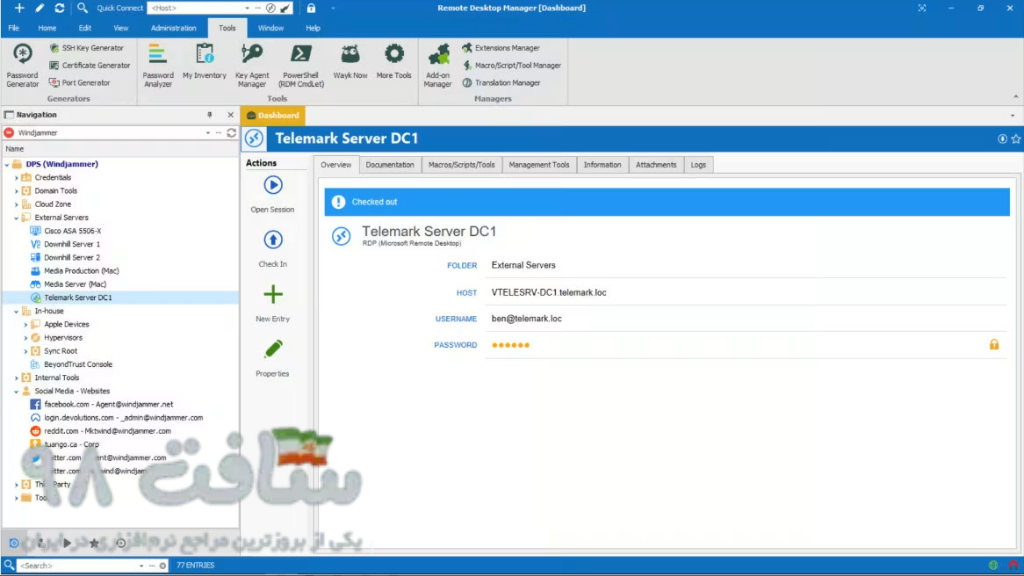Click the refresh icon in title bar
Viewport: 1024px width, 576px height.
pos(59,8)
